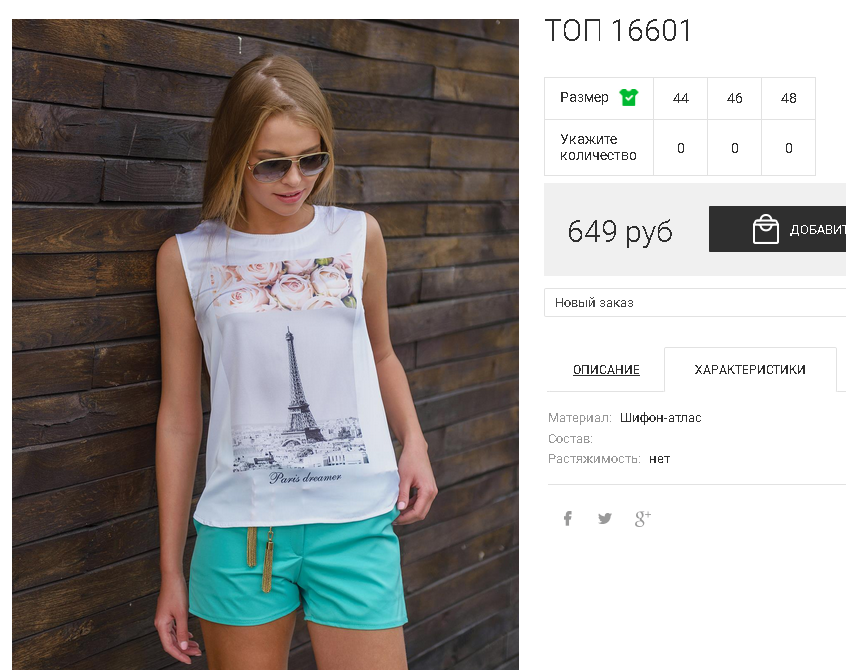The width and height of the screenshot is (846, 670).
Task: Click the Размер label
Action: (x=584, y=98)
